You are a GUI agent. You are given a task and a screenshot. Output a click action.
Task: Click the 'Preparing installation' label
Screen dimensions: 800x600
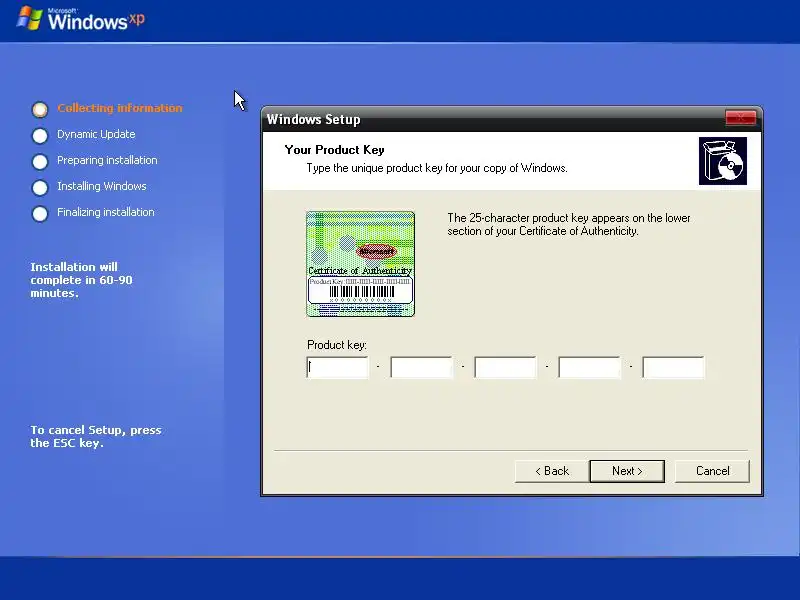pyautogui.click(x=107, y=160)
